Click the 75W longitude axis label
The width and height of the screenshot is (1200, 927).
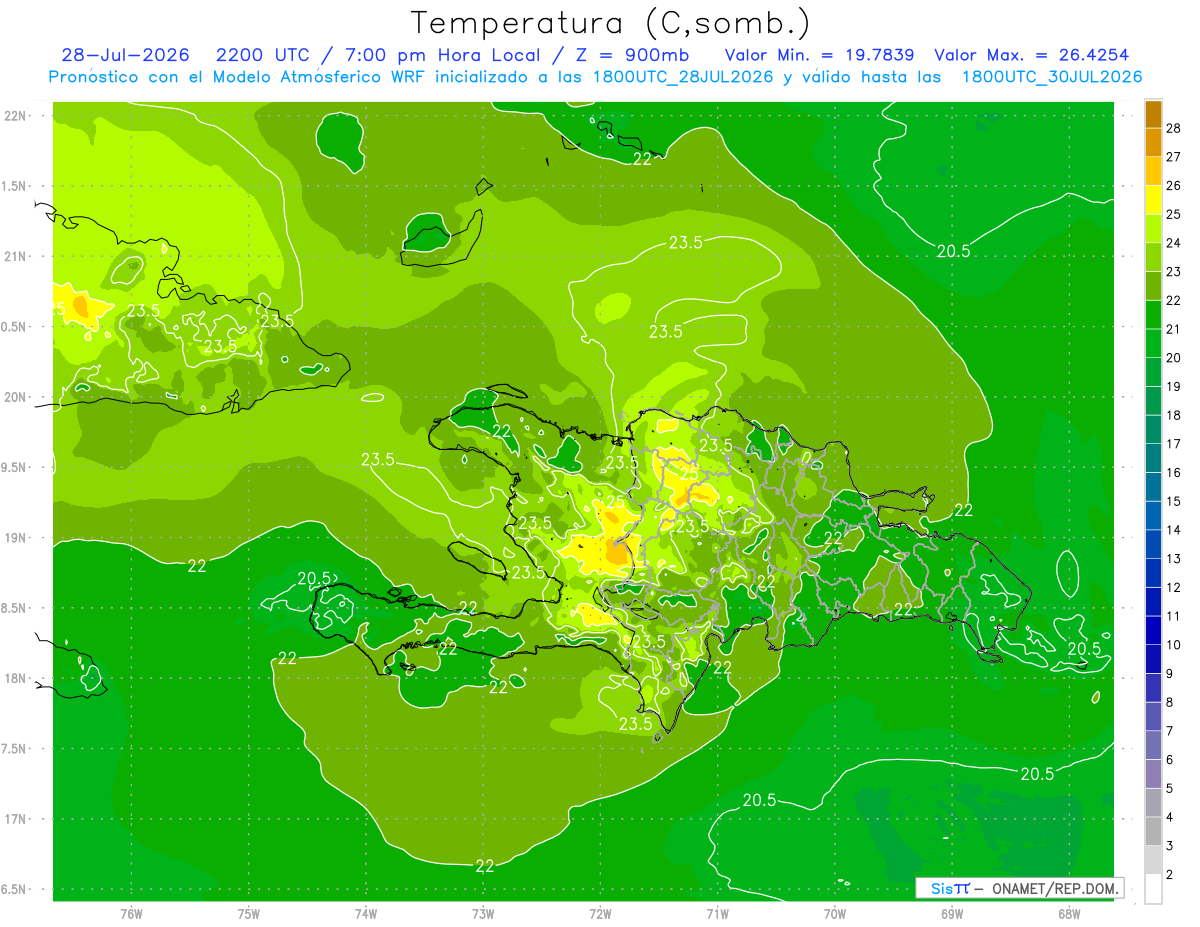[249, 913]
